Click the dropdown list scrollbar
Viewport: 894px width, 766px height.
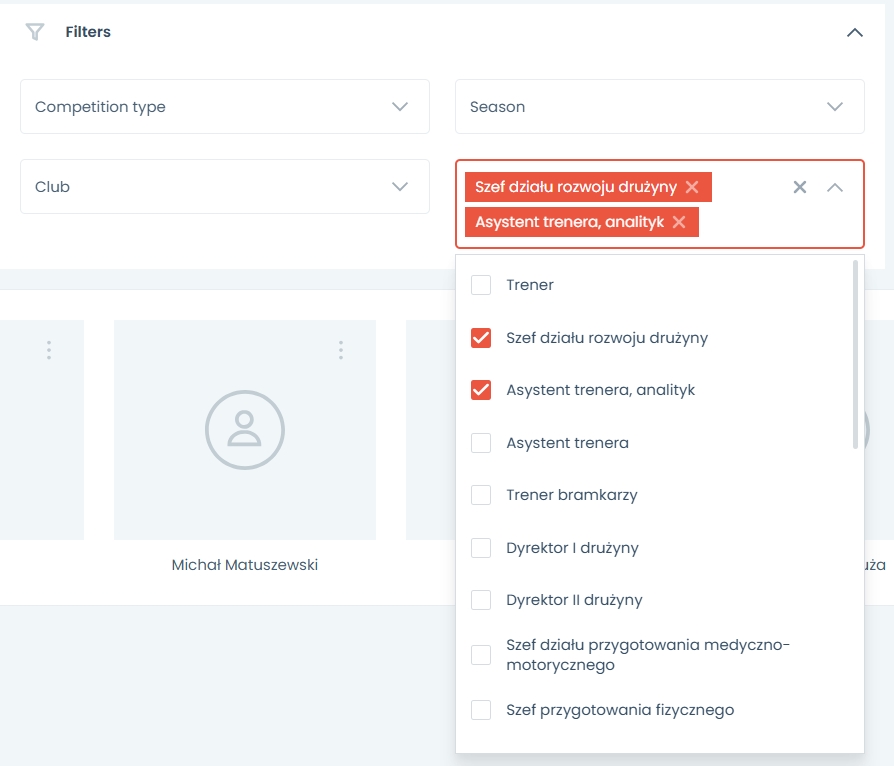tap(855, 355)
